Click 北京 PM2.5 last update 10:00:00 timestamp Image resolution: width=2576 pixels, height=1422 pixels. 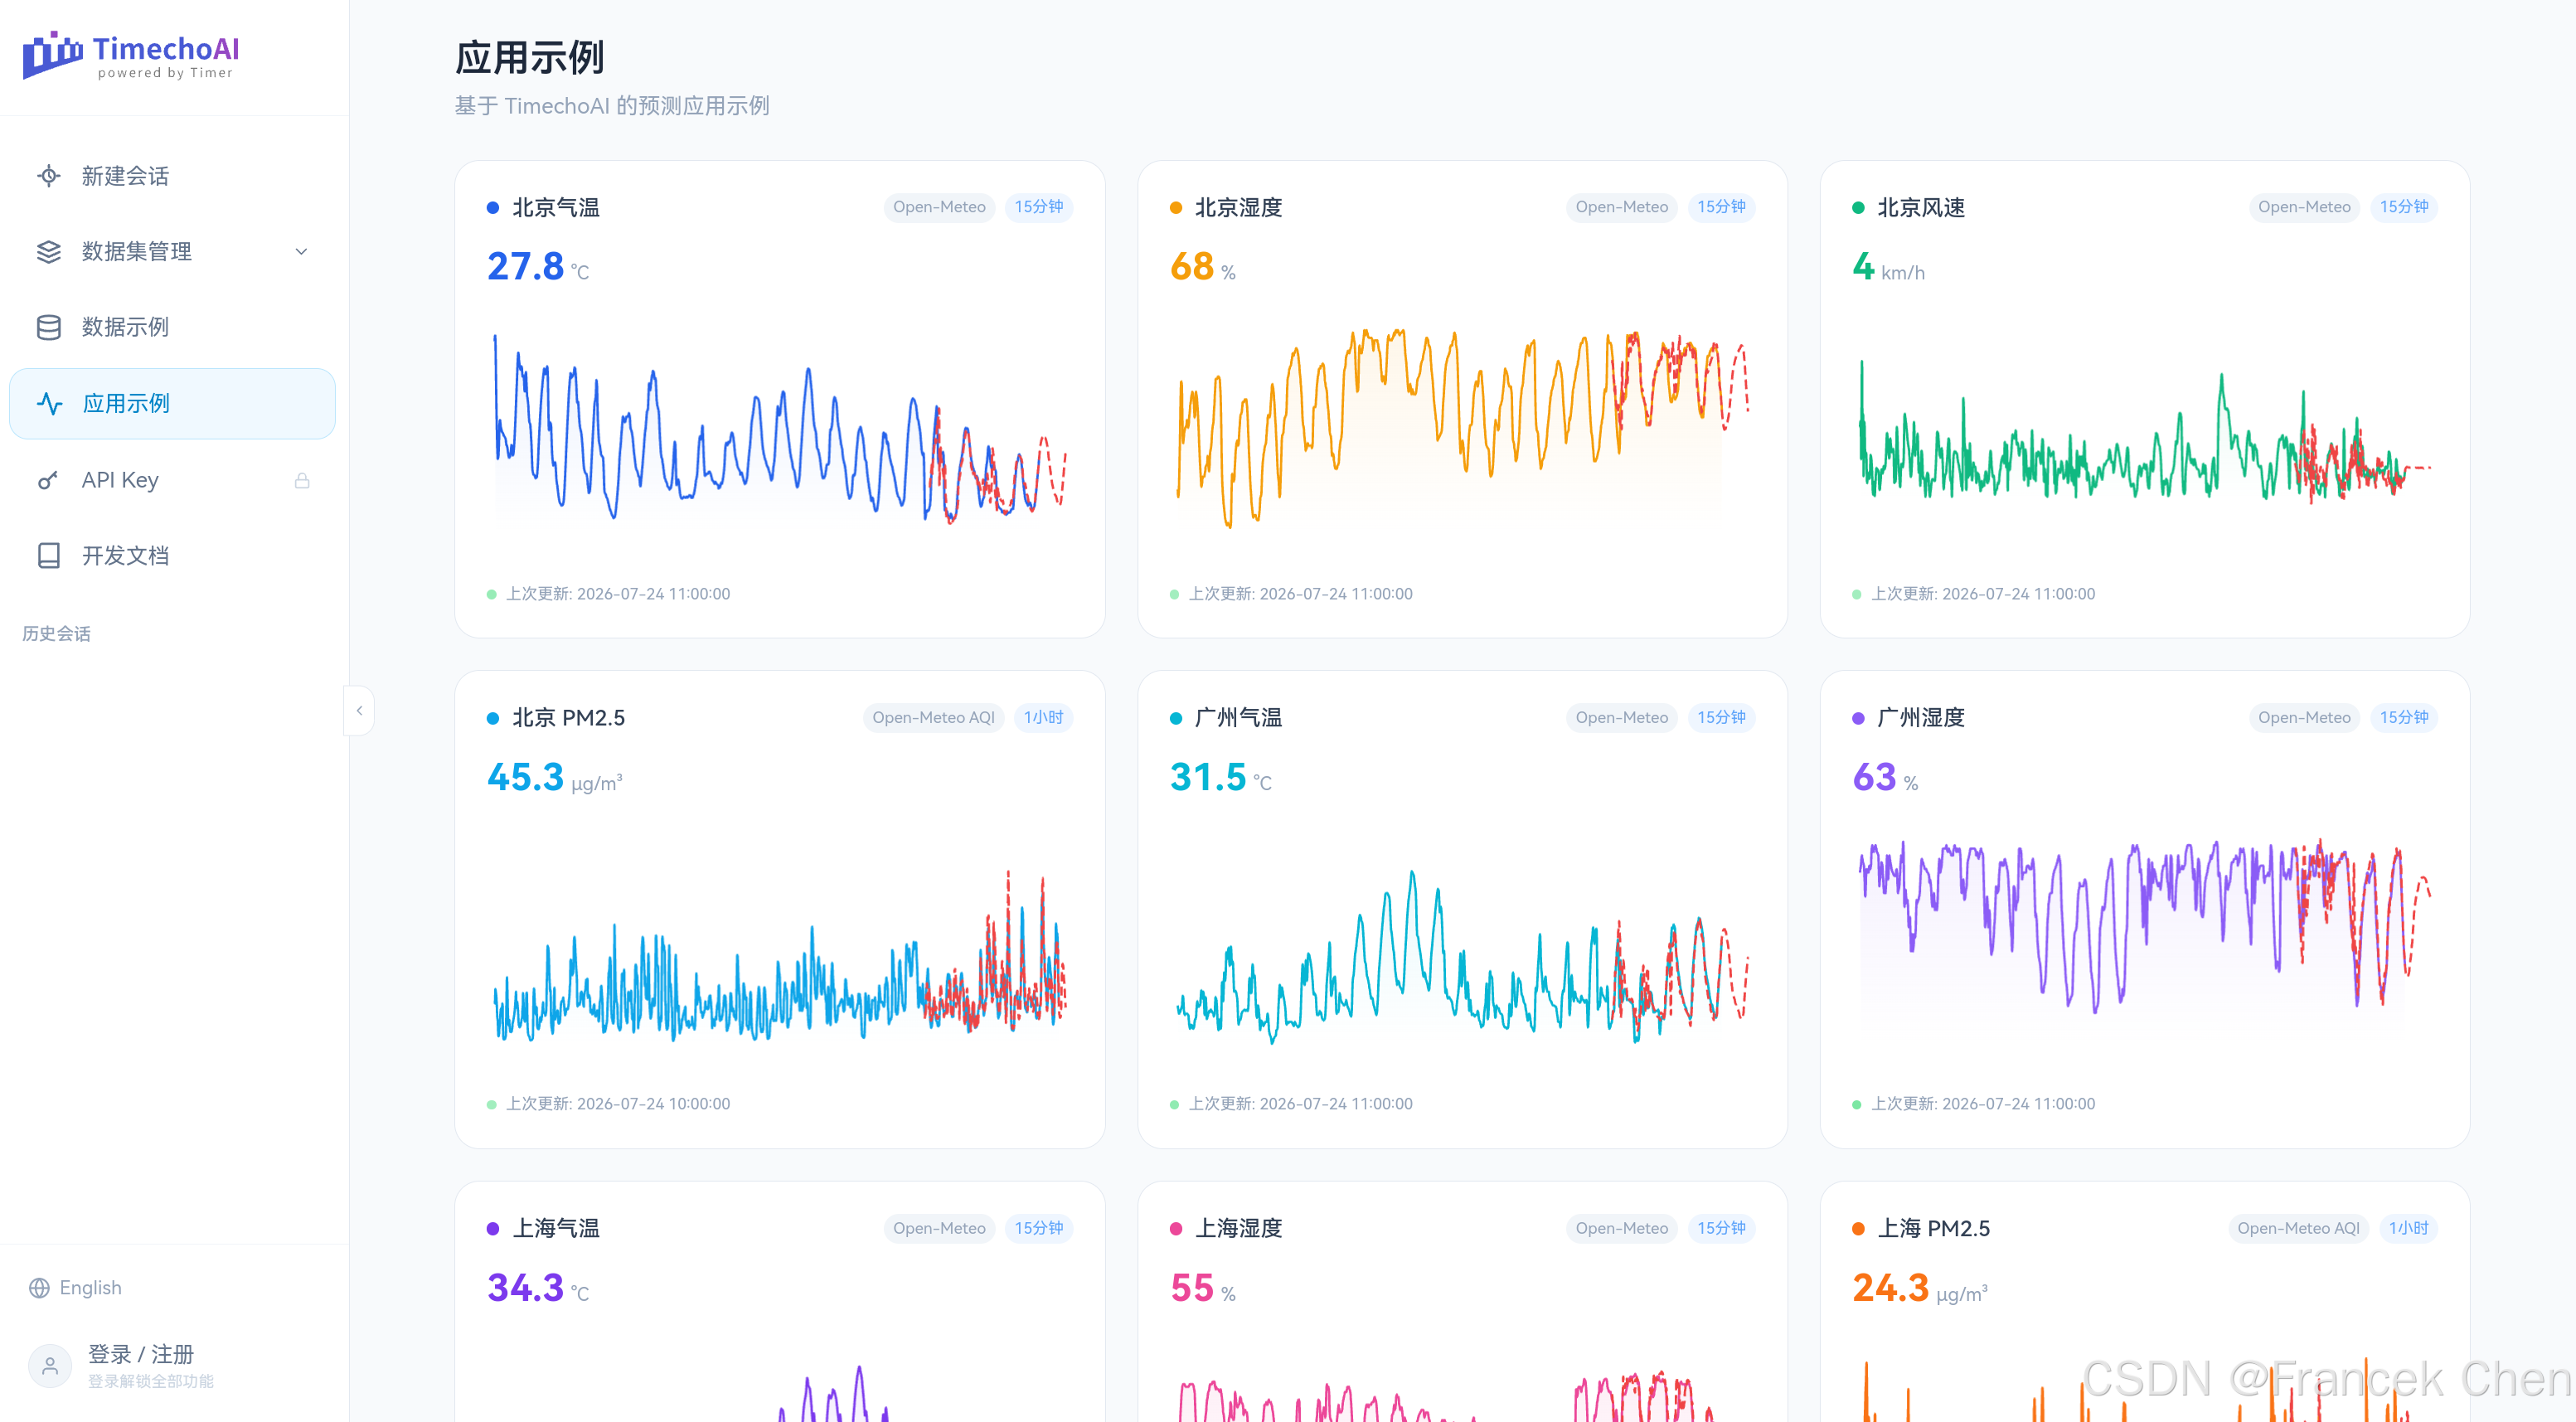618,1104
